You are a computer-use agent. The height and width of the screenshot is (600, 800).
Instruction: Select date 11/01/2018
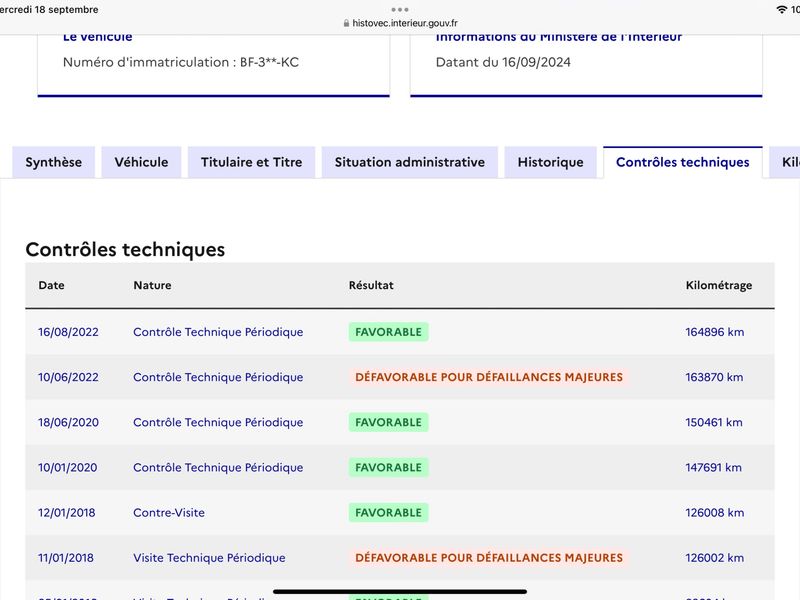(66, 558)
